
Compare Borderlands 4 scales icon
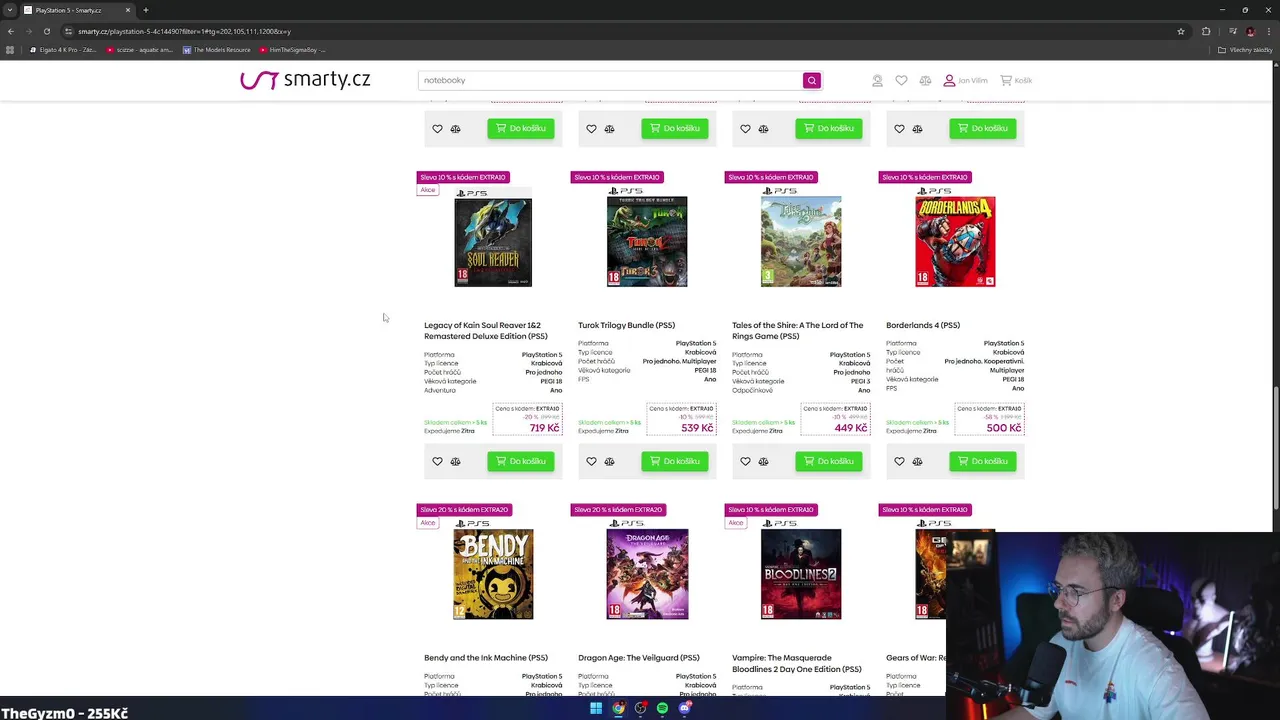coord(917,461)
